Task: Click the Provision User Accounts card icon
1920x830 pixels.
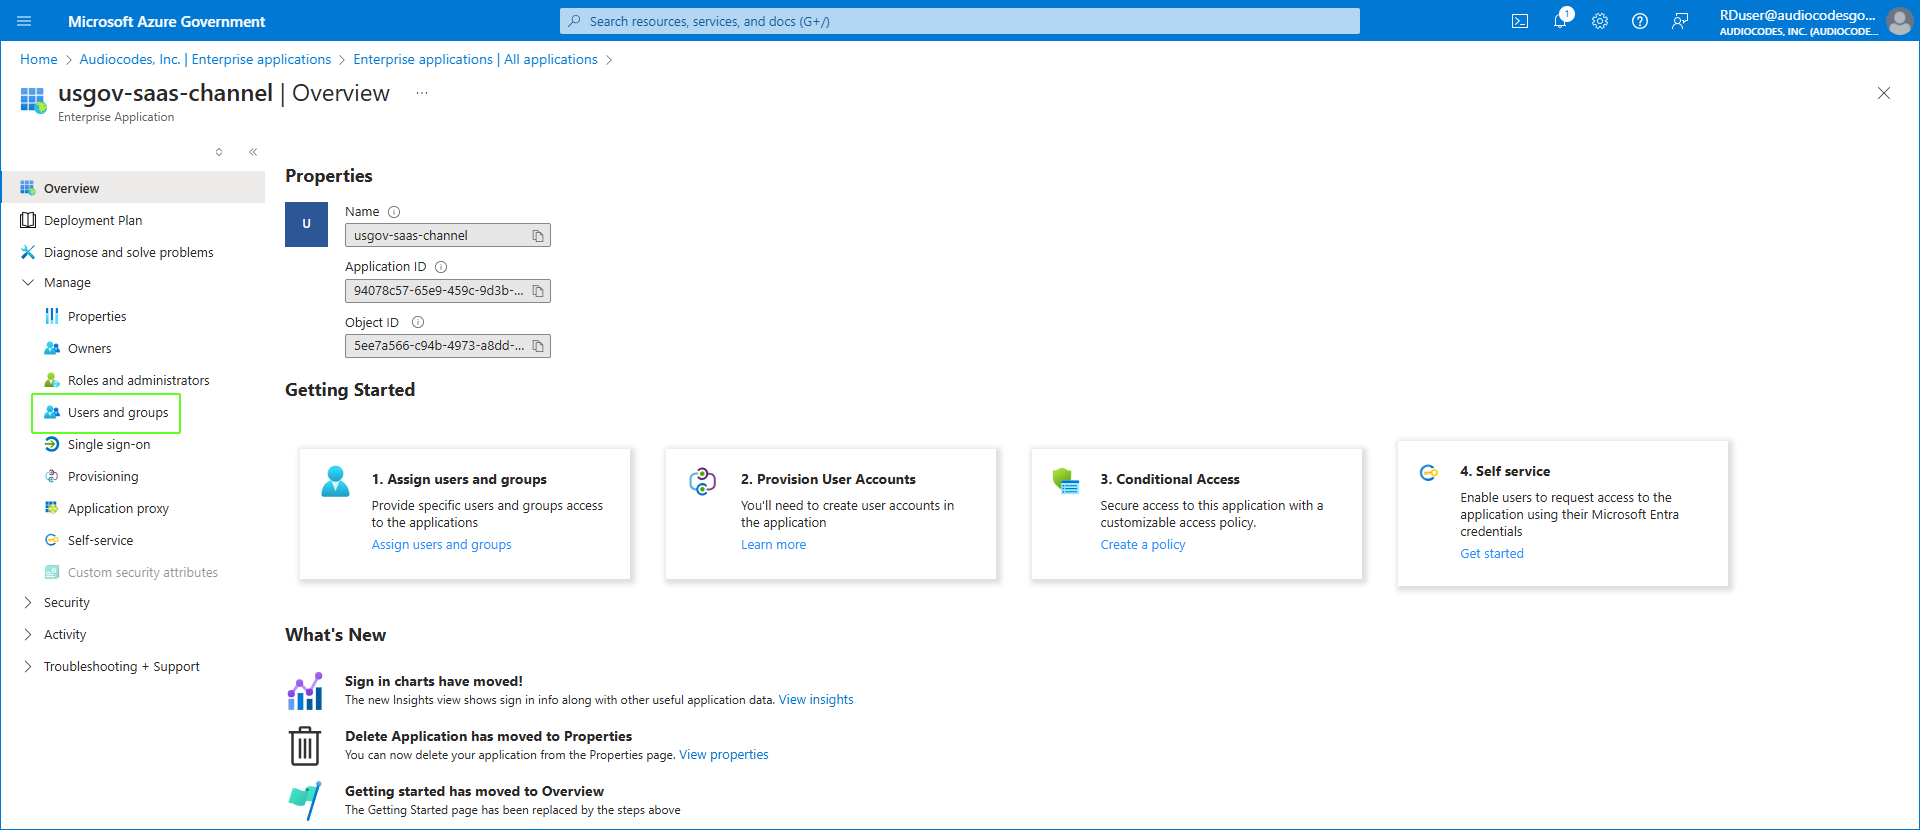Action: 703,481
